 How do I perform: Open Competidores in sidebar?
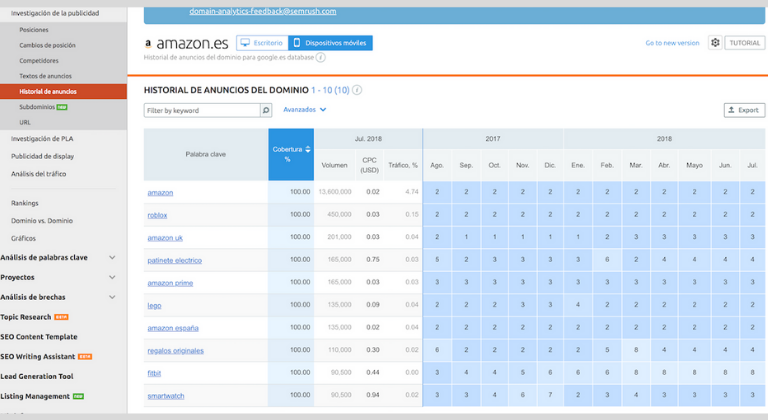tap(39, 61)
